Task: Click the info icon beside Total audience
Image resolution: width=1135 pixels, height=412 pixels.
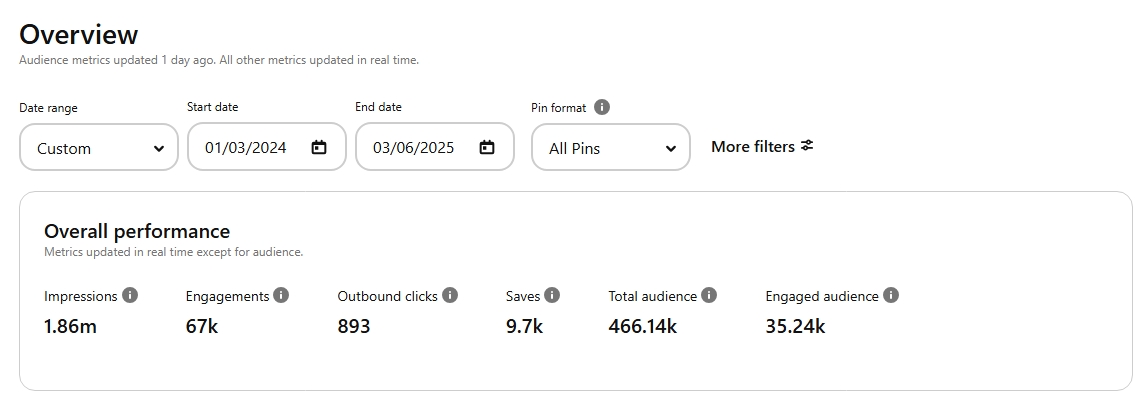Action: (x=709, y=295)
